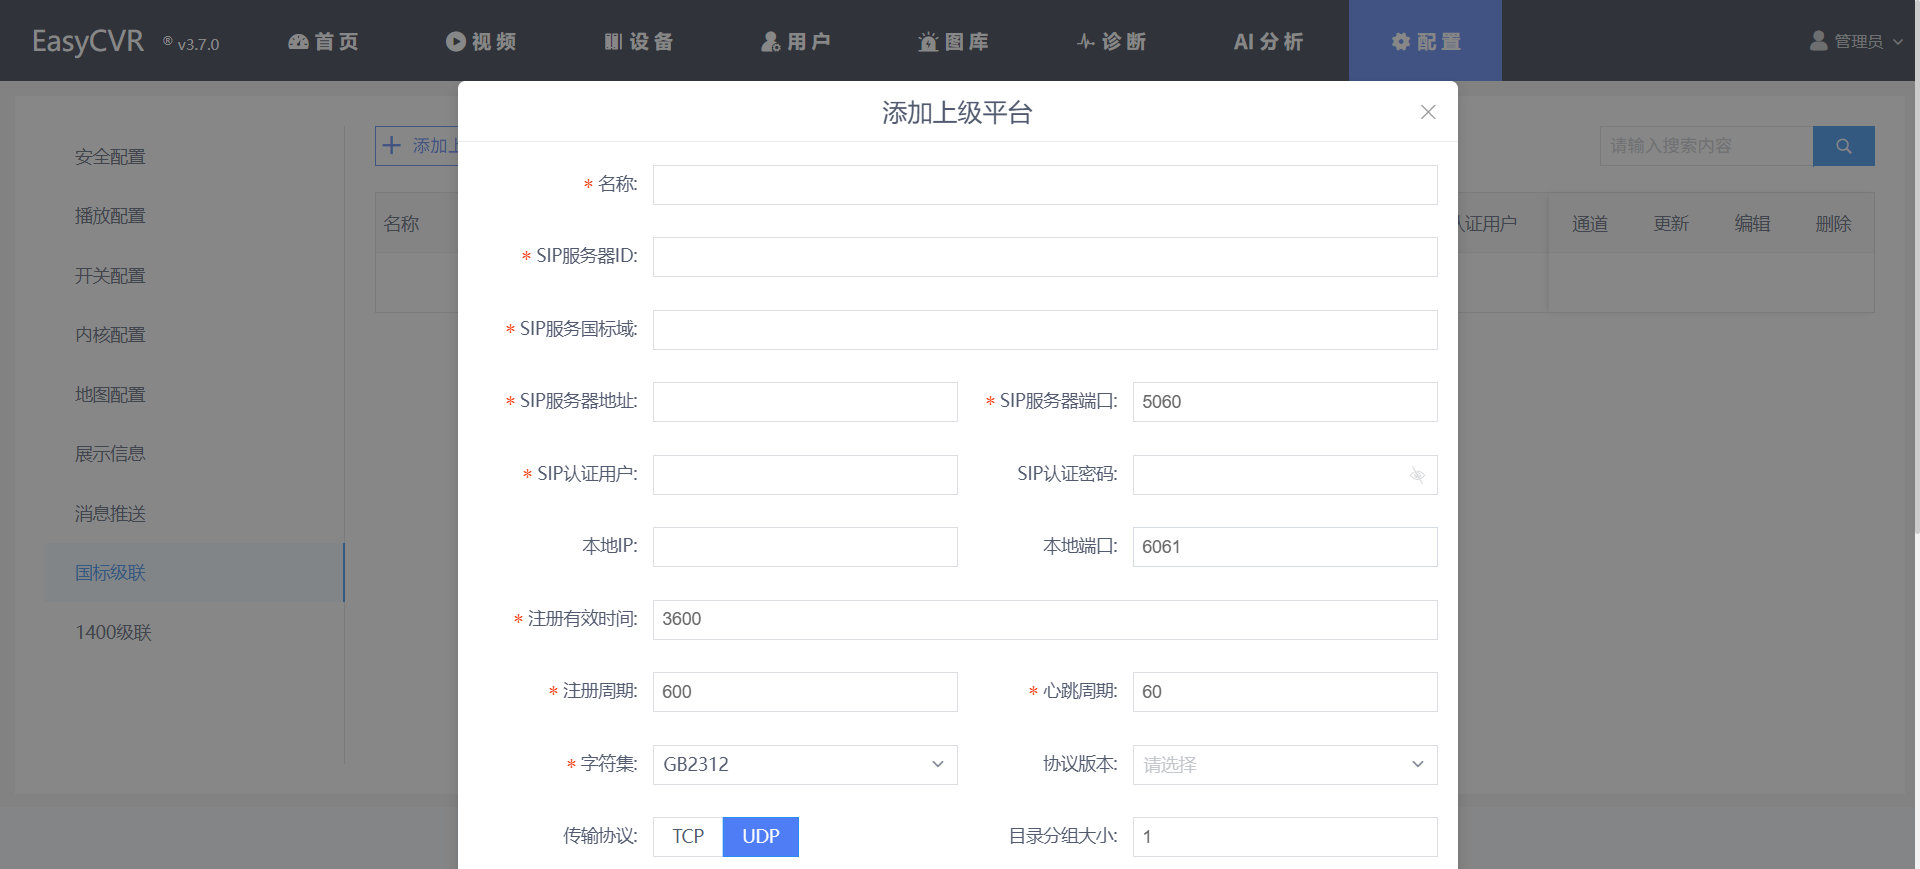Image resolution: width=1920 pixels, height=869 pixels.
Task: Expand the 管理员 user menu
Action: click(1857, 41)
